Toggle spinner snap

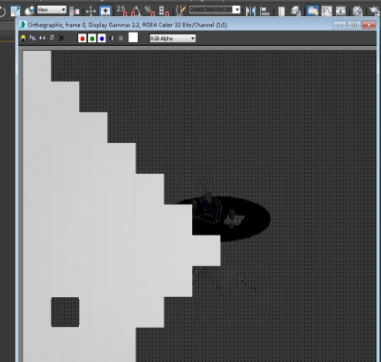[164, 11]
